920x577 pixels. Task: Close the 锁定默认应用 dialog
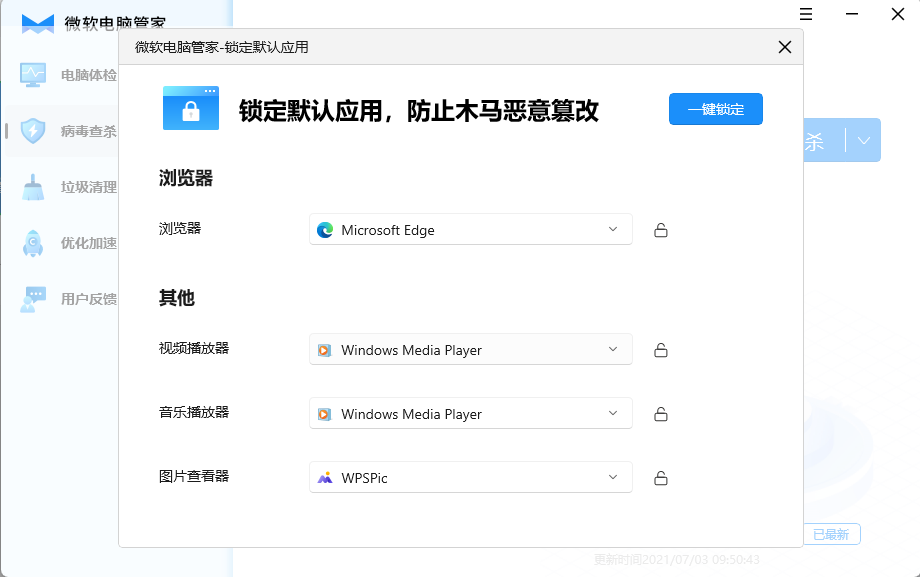(x=785, y=47)
